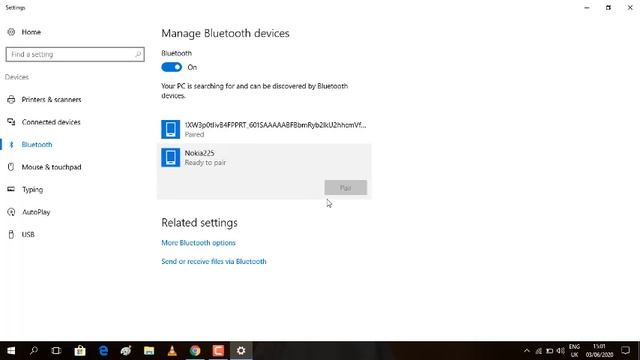Open Mouse & touchpad settings
The image size is (640, 360).
click(51, 167)
